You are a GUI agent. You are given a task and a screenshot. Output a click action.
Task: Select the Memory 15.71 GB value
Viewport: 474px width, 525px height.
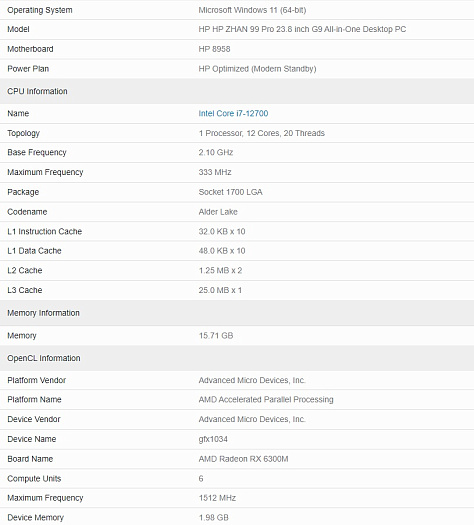pyautogui.click(x=216, y=335)
